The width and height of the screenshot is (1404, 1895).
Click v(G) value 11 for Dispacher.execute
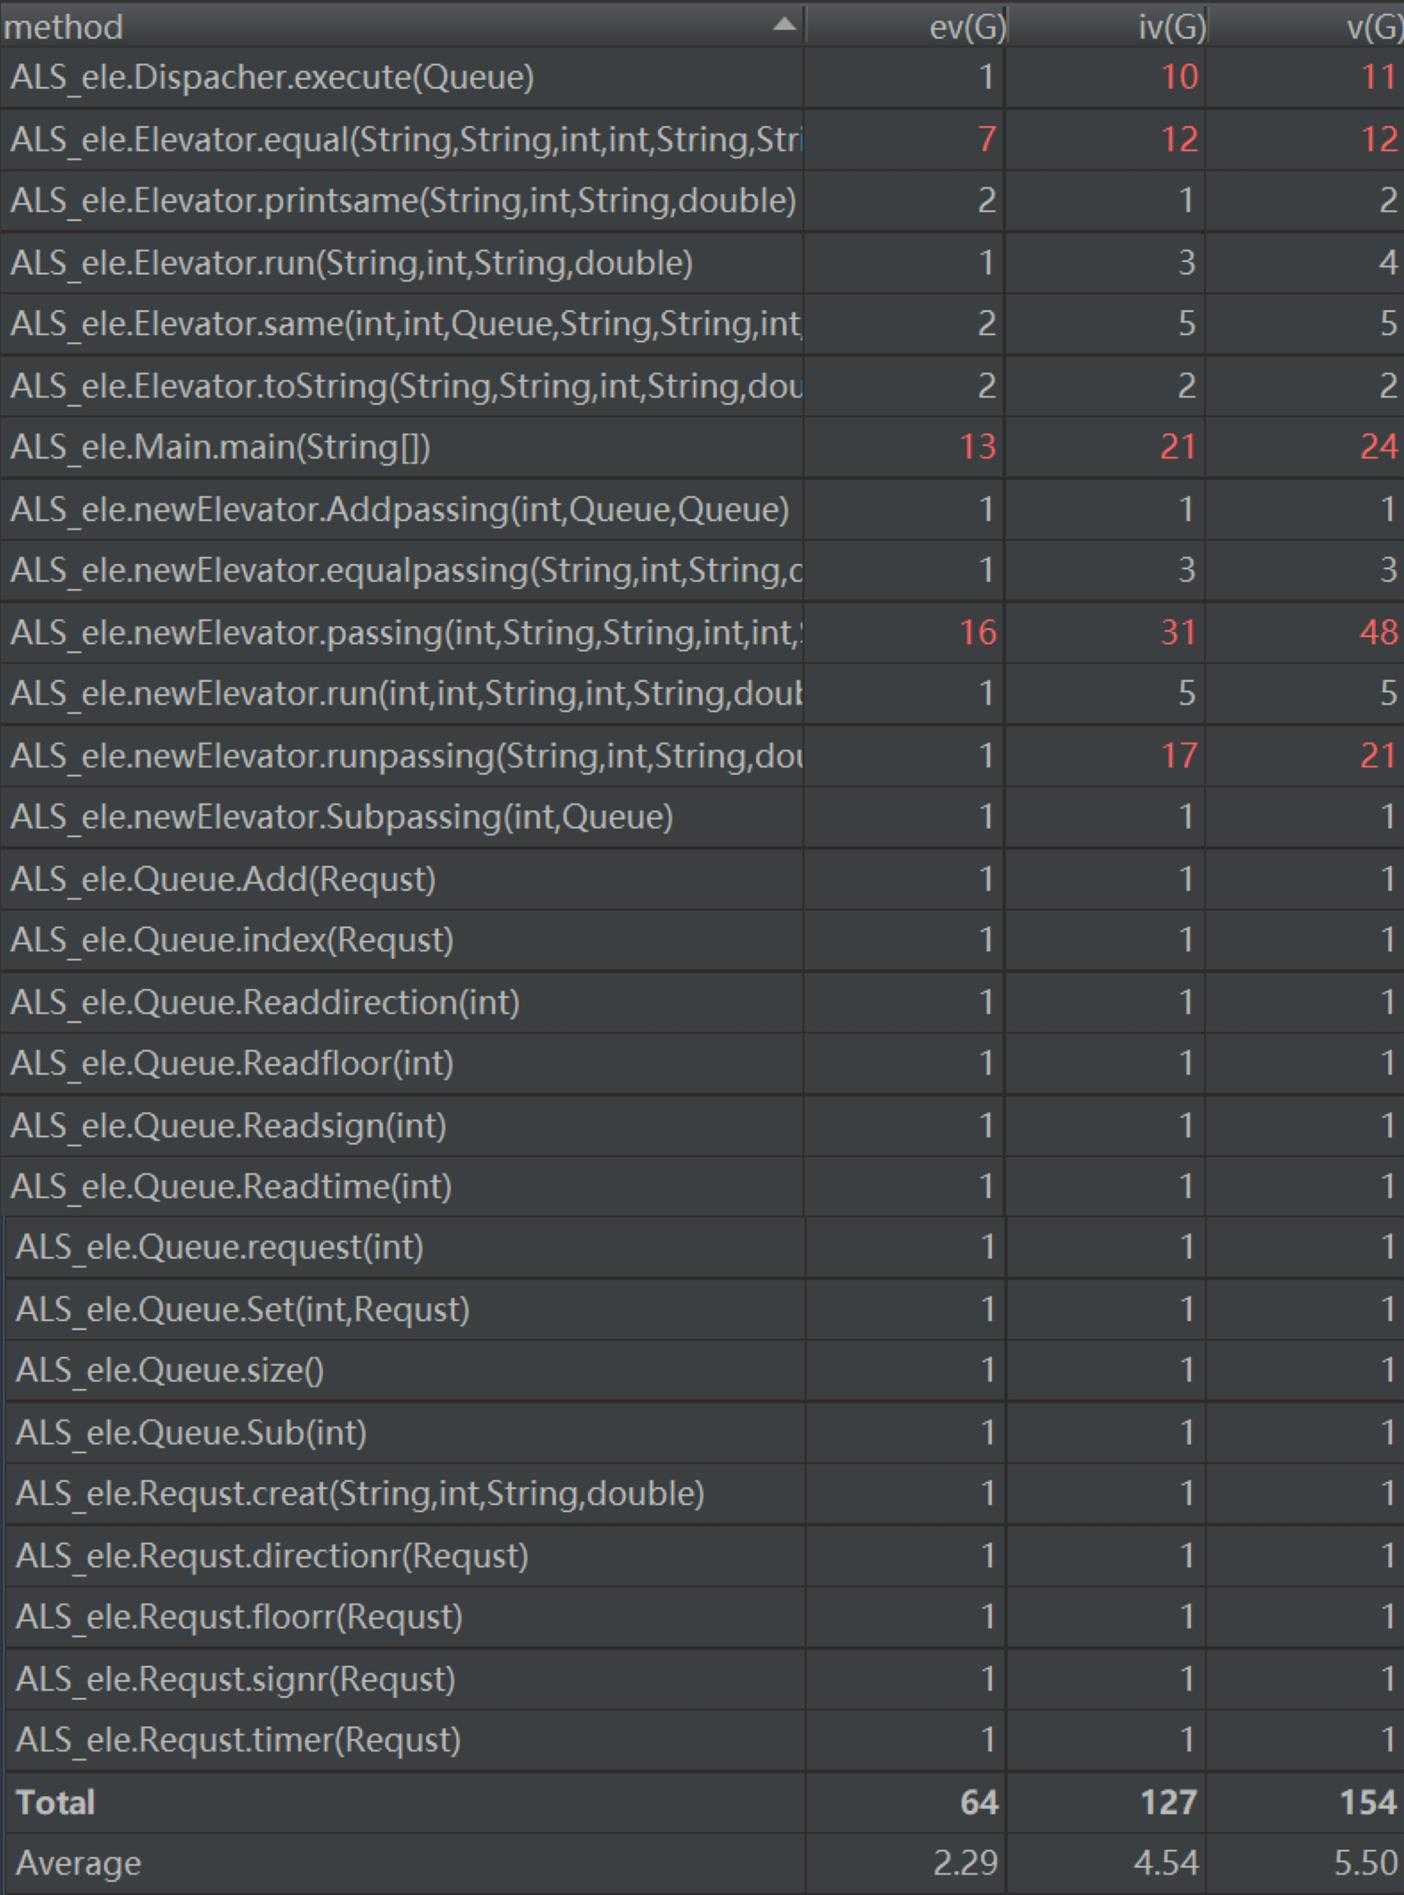click(1379, 77)
